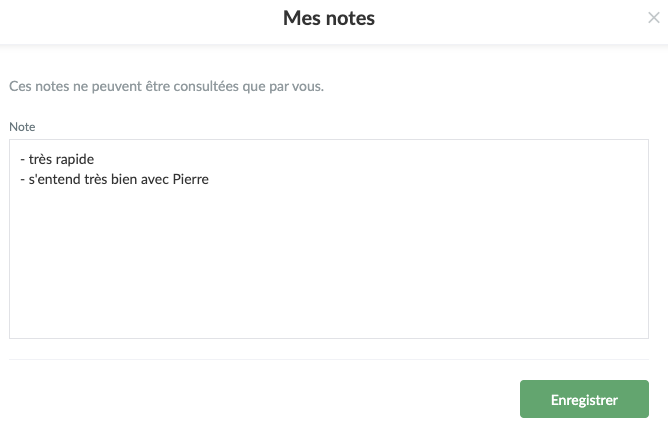Click the dash starting the first note line
The width and height of the screenshot is (668, 428).
coord(21,160)
